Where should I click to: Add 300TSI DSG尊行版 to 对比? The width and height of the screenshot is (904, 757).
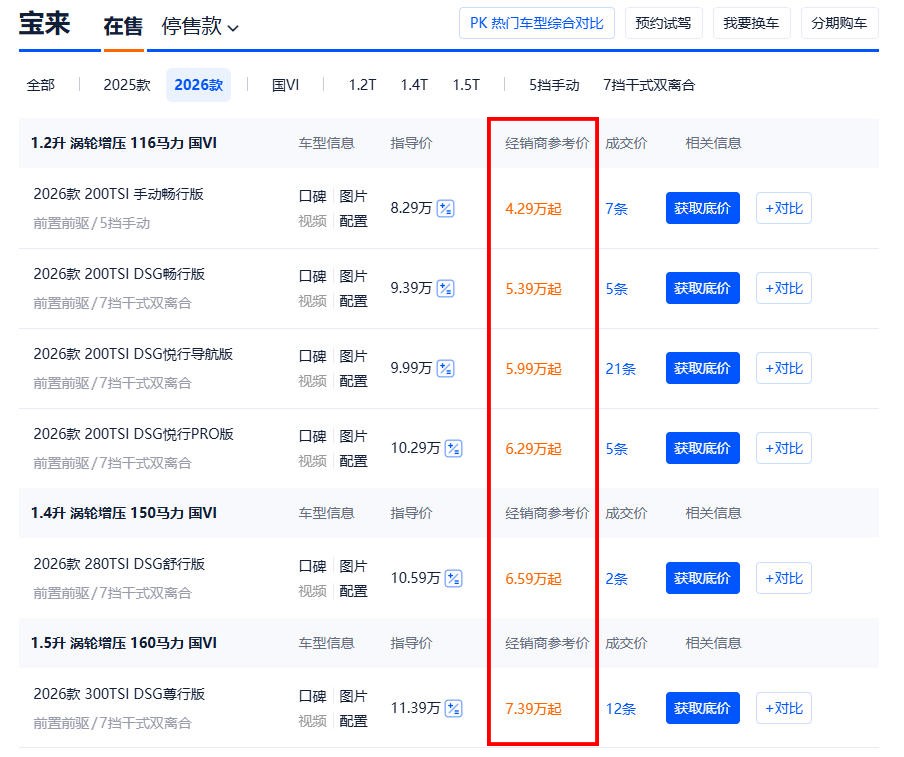click(783, 708)
